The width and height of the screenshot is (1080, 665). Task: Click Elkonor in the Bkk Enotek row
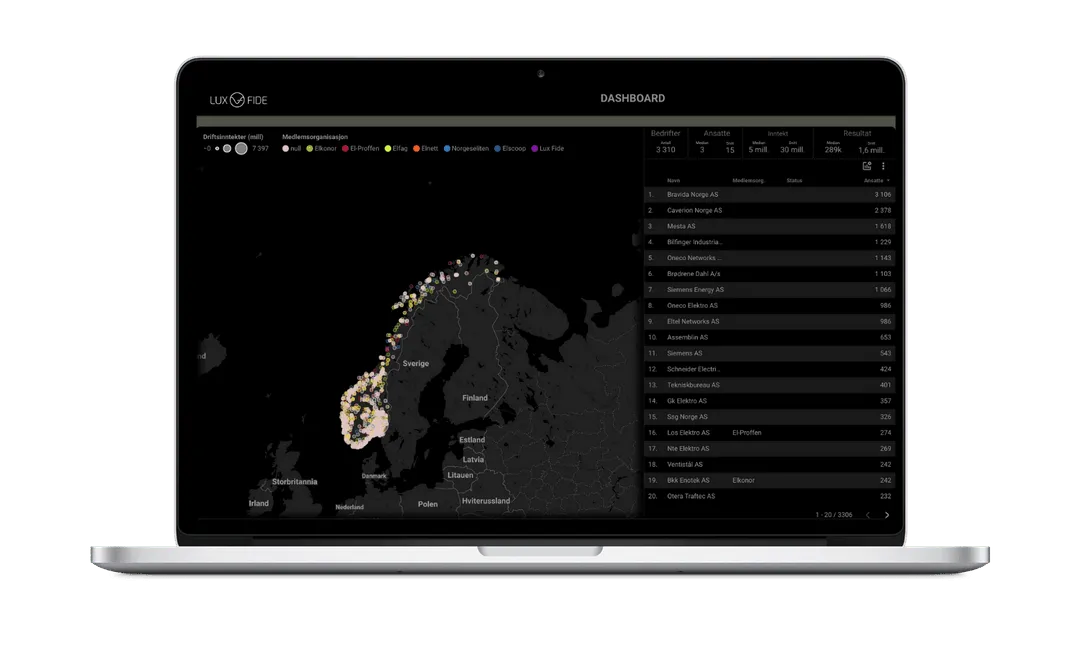(743, 480)
